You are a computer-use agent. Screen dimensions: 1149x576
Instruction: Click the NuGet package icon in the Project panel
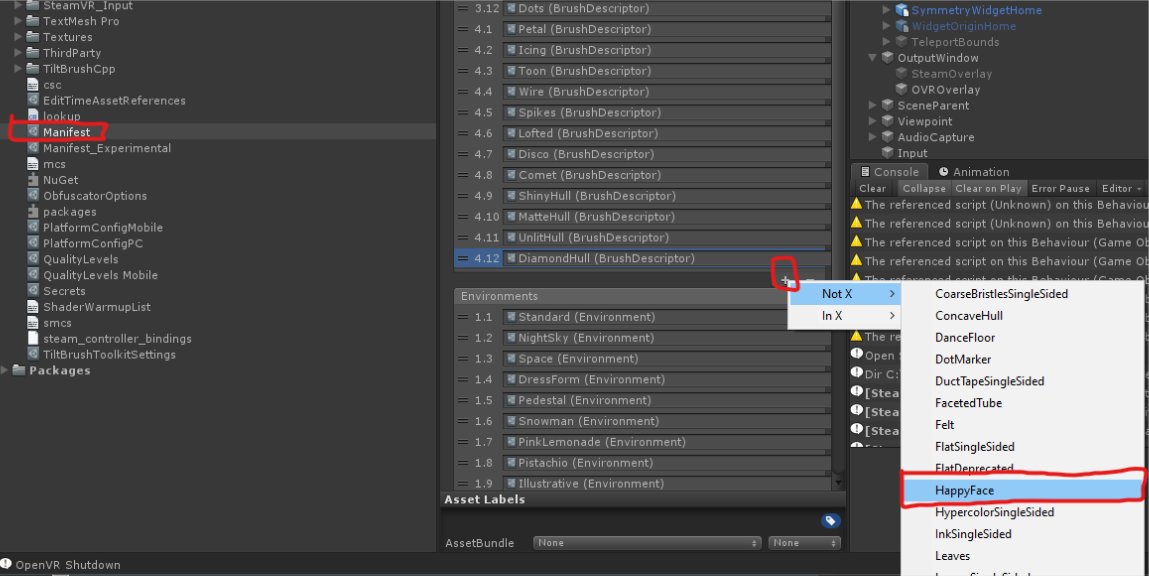coord(31,179)
